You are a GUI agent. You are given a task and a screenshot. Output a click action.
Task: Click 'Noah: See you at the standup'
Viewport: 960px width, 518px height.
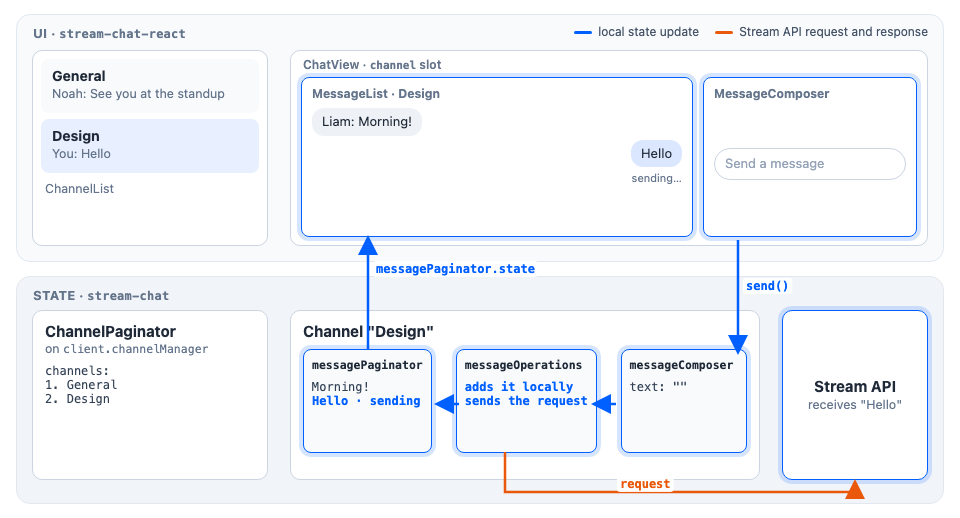point(138,94)
